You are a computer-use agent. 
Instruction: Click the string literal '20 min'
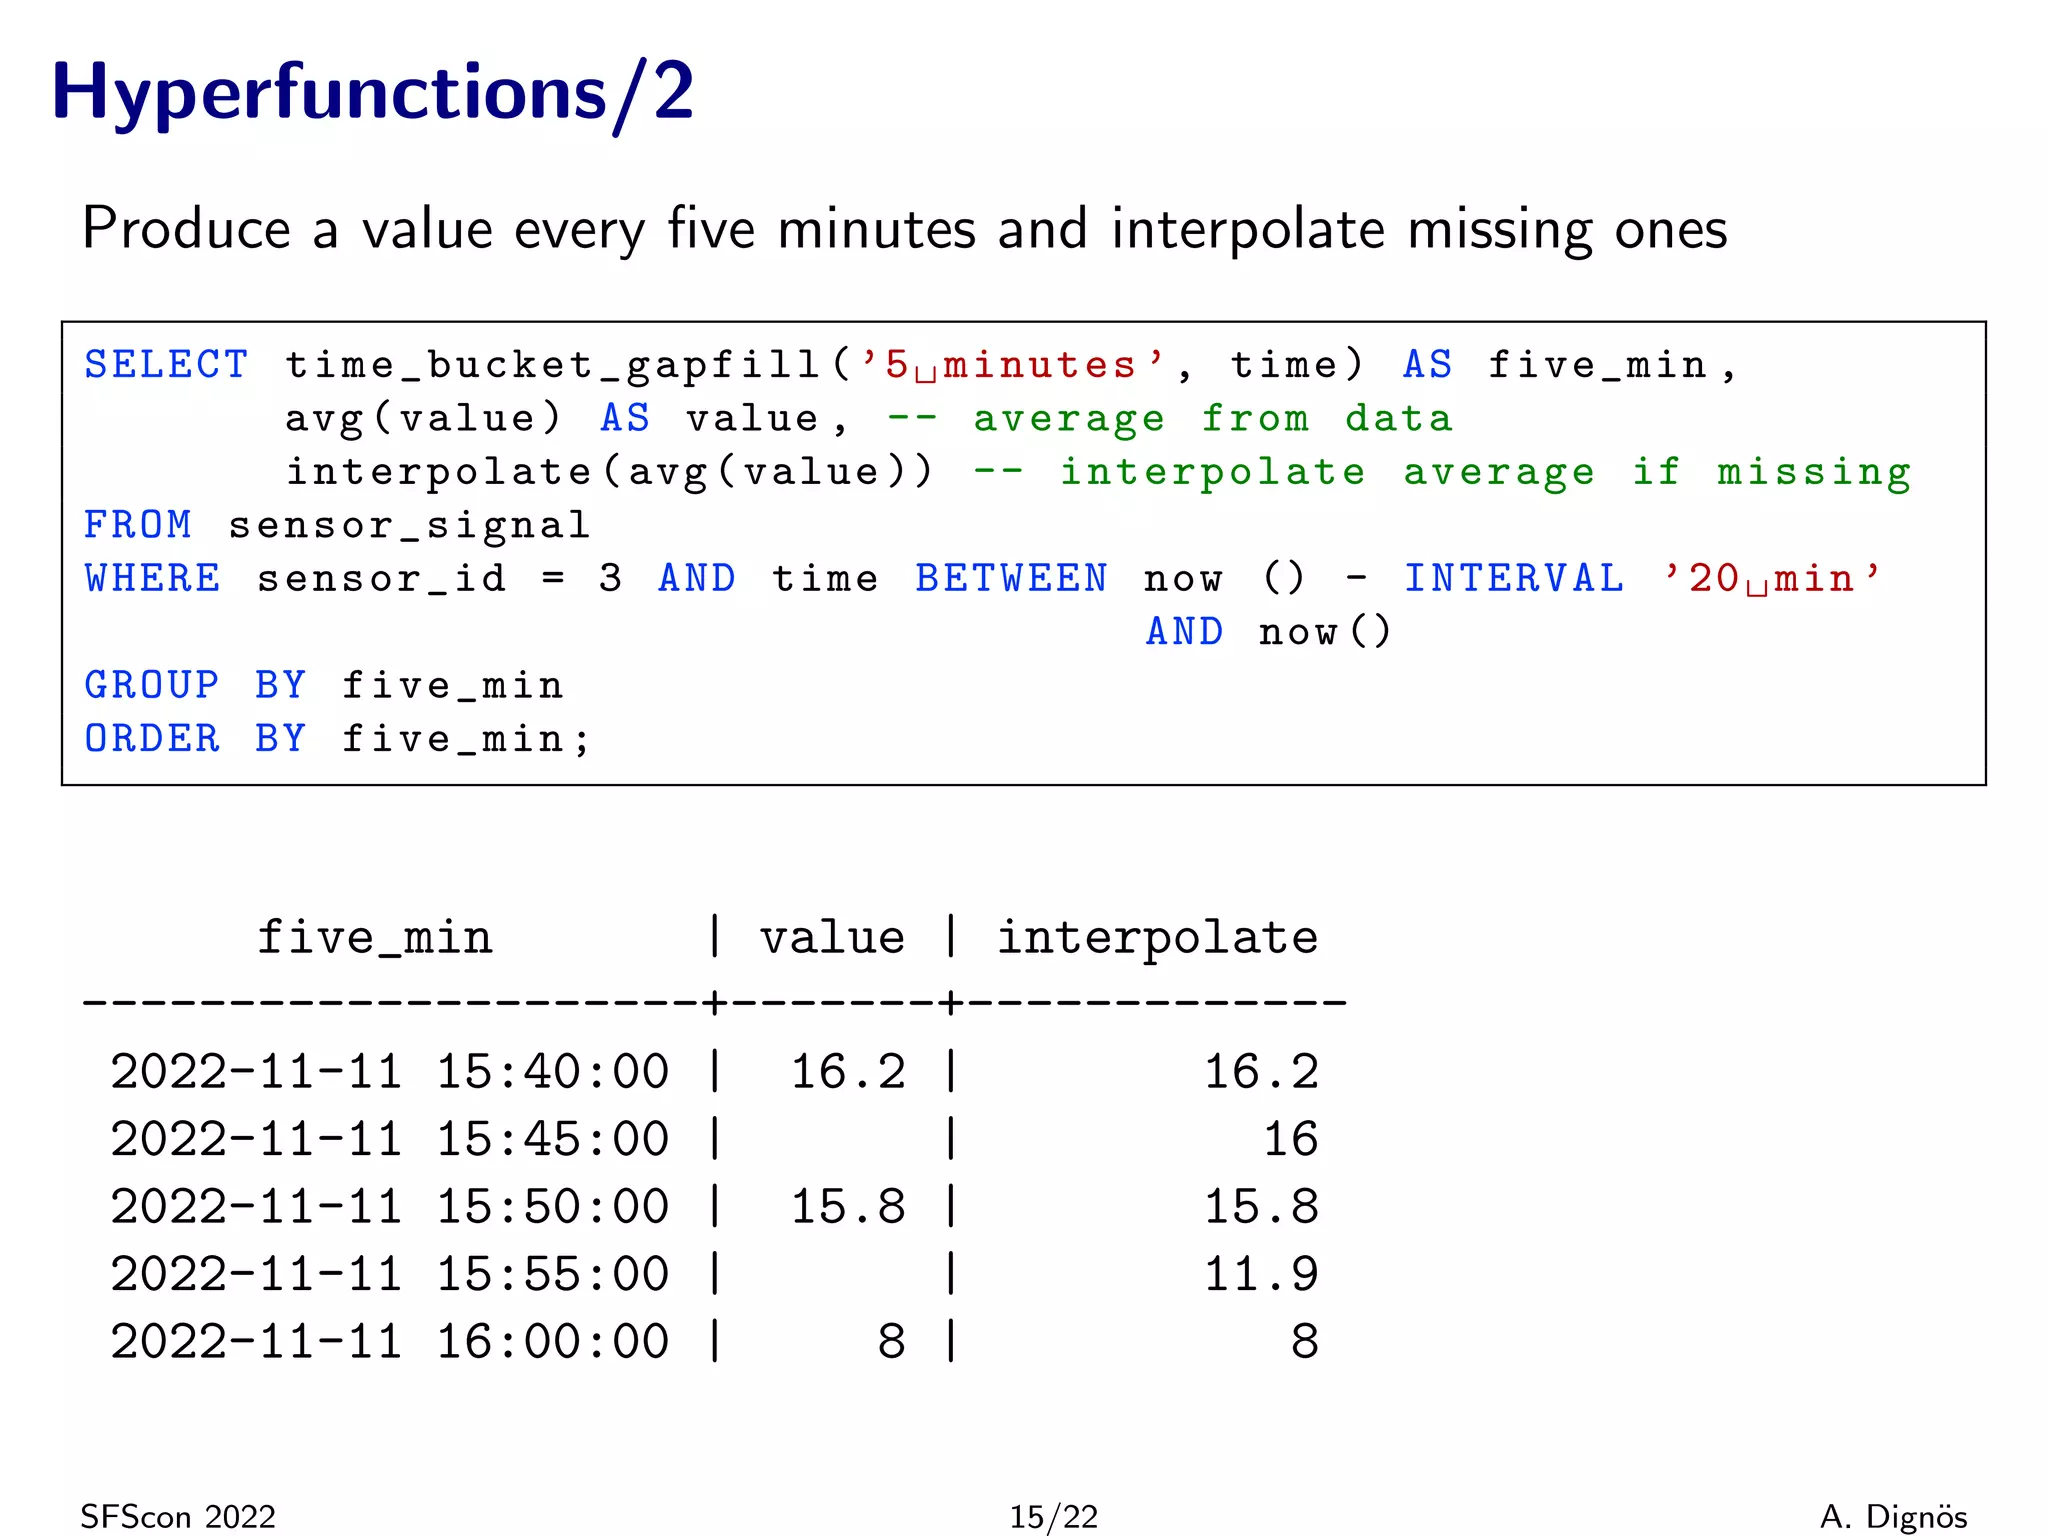pyautogui.click(x=1772, y=578)
